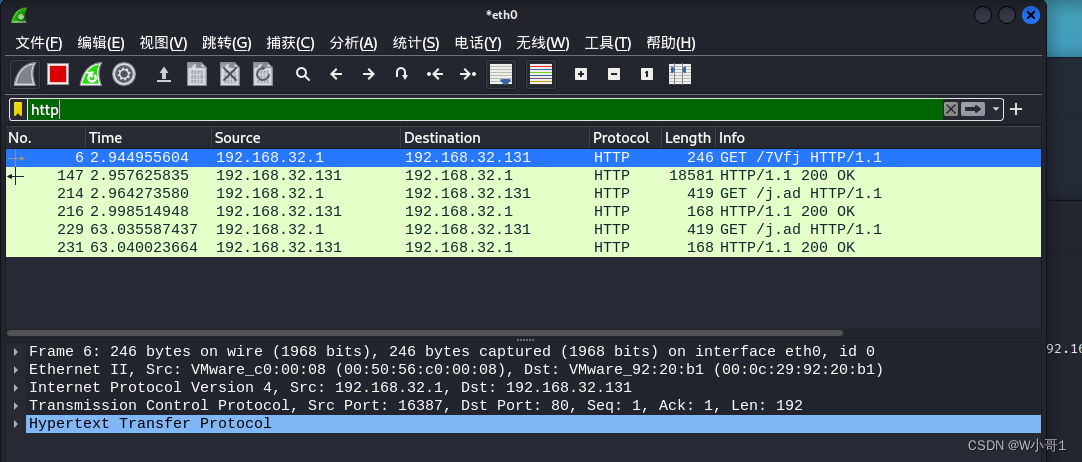Open the 无线(W) menu

coord(543,43)
